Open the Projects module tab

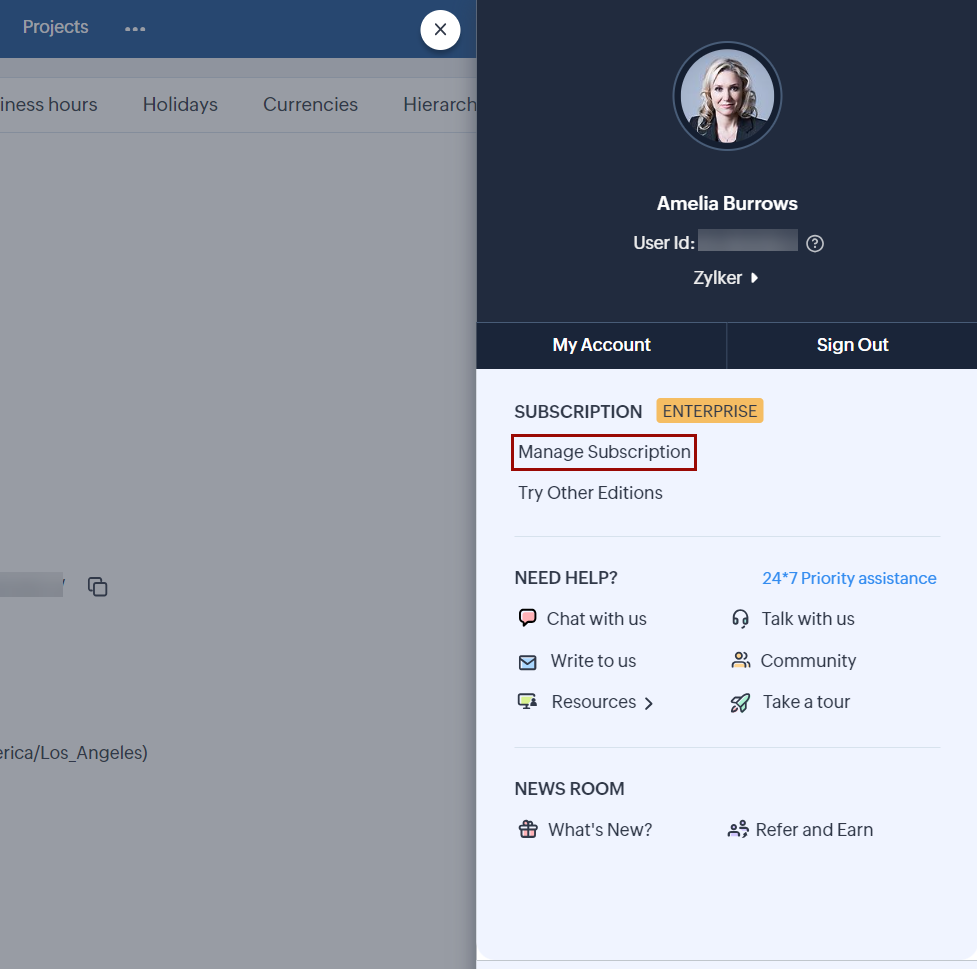click(56, 27)
